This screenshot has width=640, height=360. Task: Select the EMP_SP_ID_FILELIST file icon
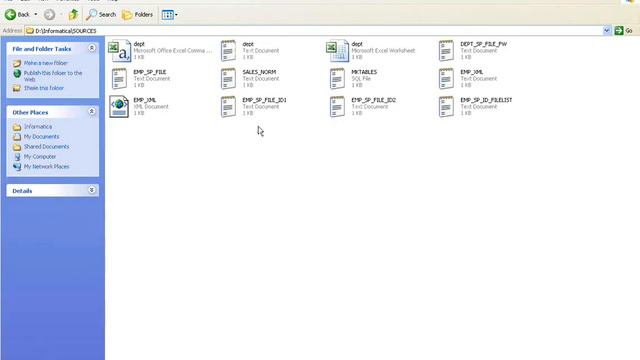click(x=446, y=107)
